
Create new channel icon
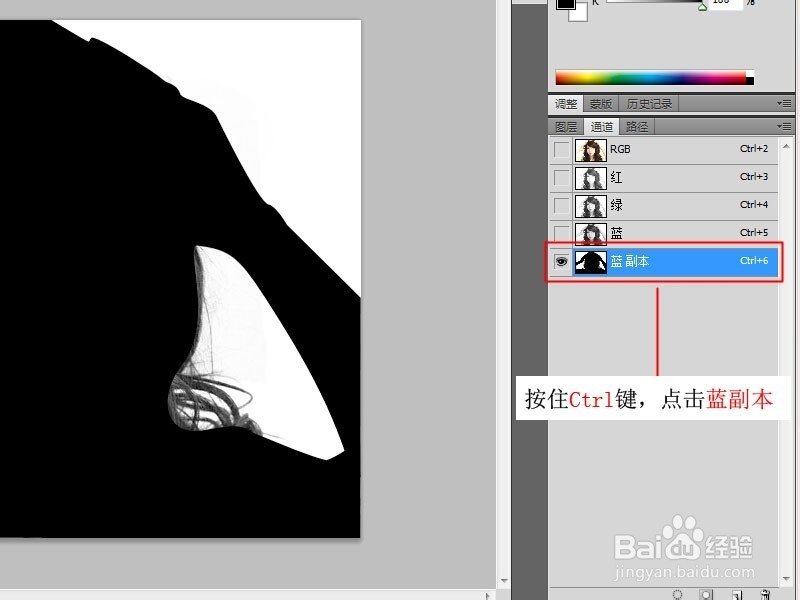point(737,595)
